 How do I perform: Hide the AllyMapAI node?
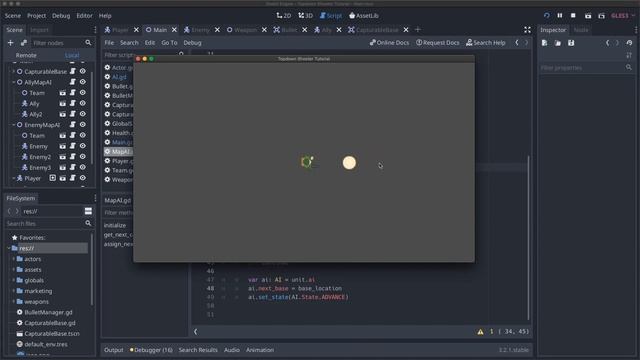point(83,82)
